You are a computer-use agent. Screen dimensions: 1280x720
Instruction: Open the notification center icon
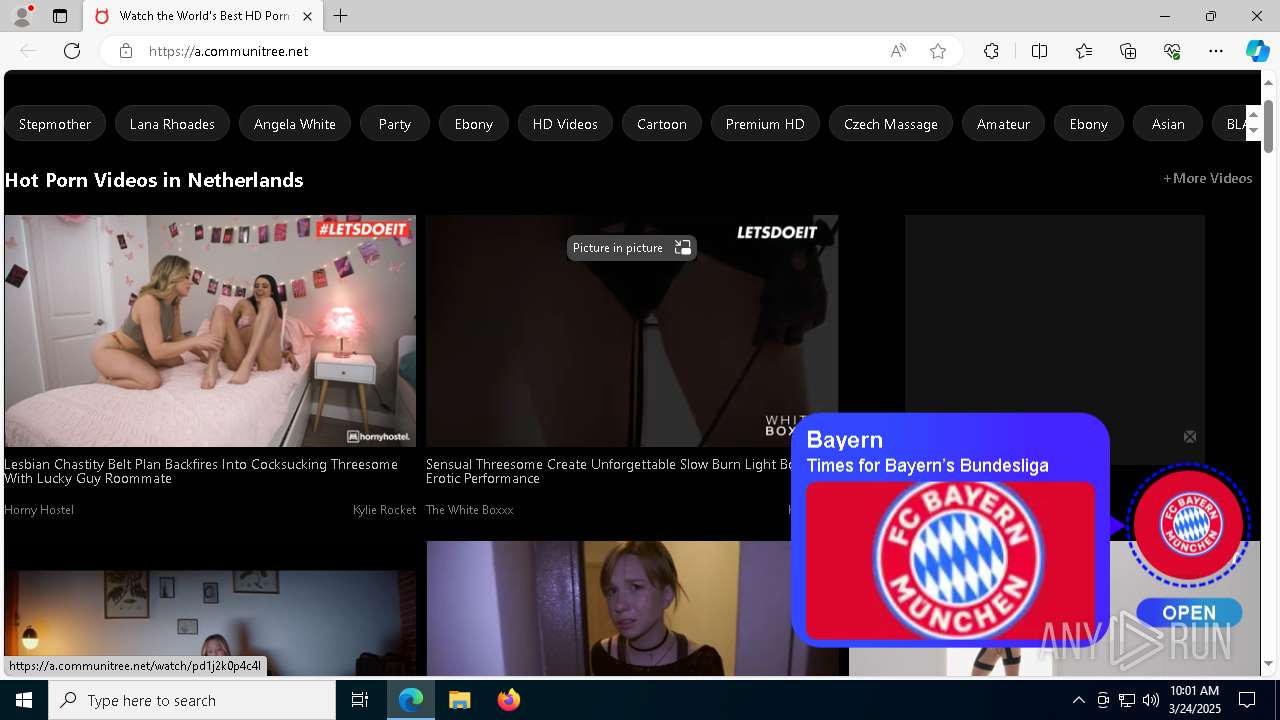tap(1247, 700)
